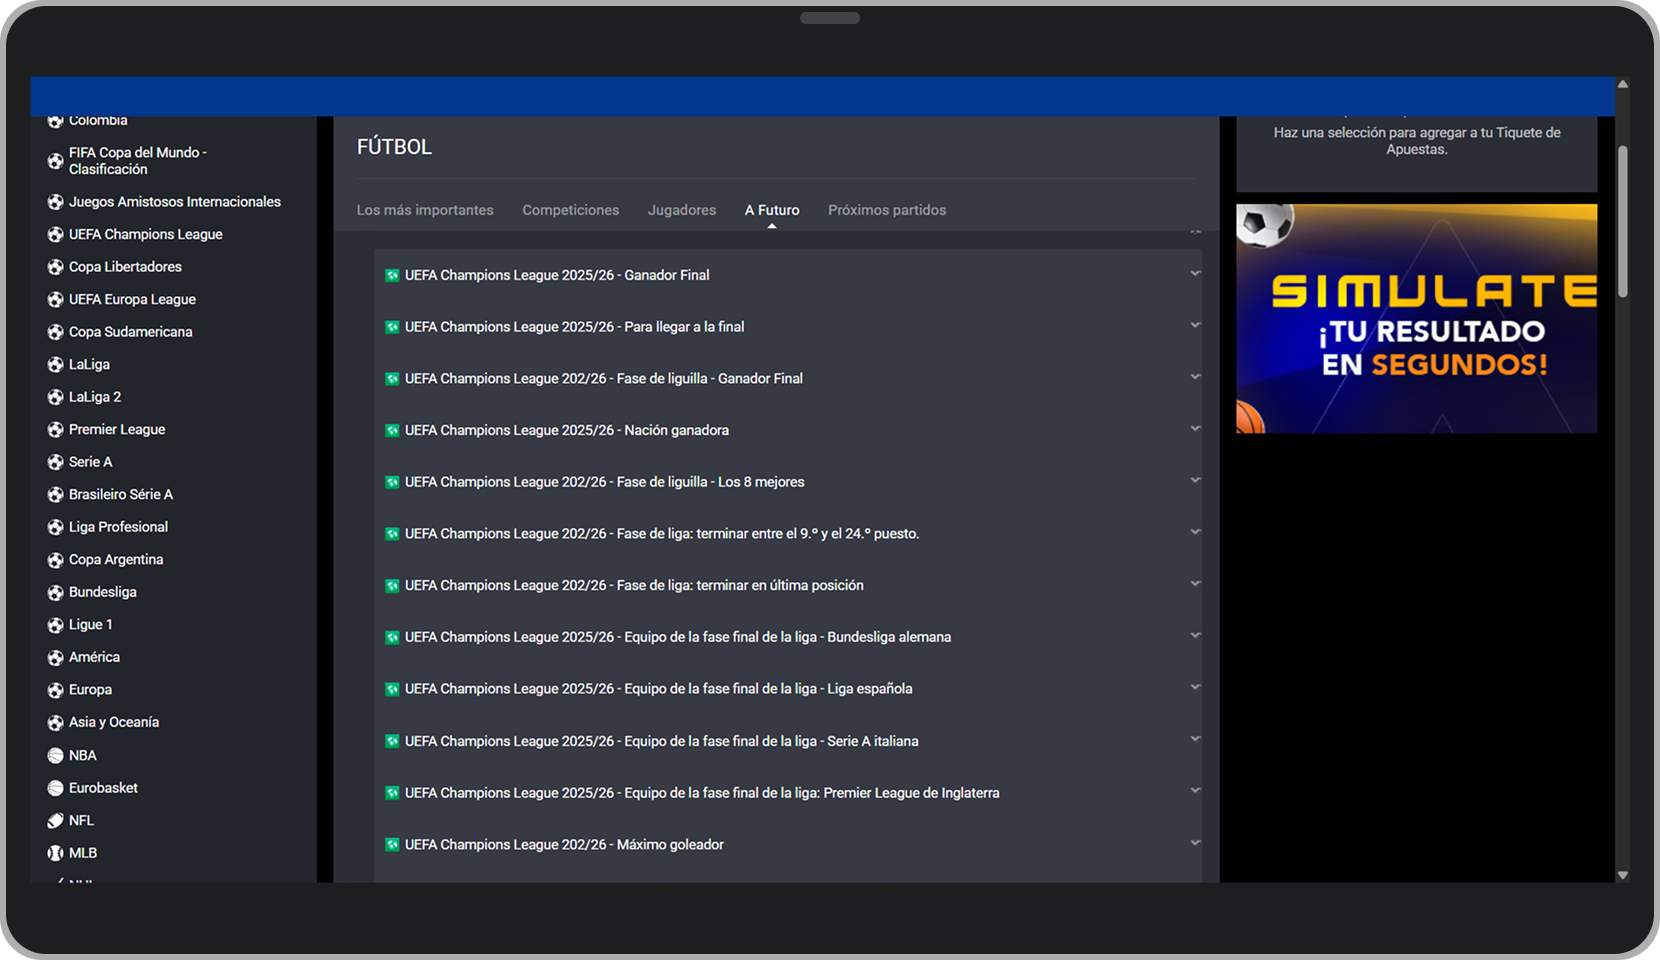Open the Premier League sidebar link
1660x960 pixels.
[117, 430]
